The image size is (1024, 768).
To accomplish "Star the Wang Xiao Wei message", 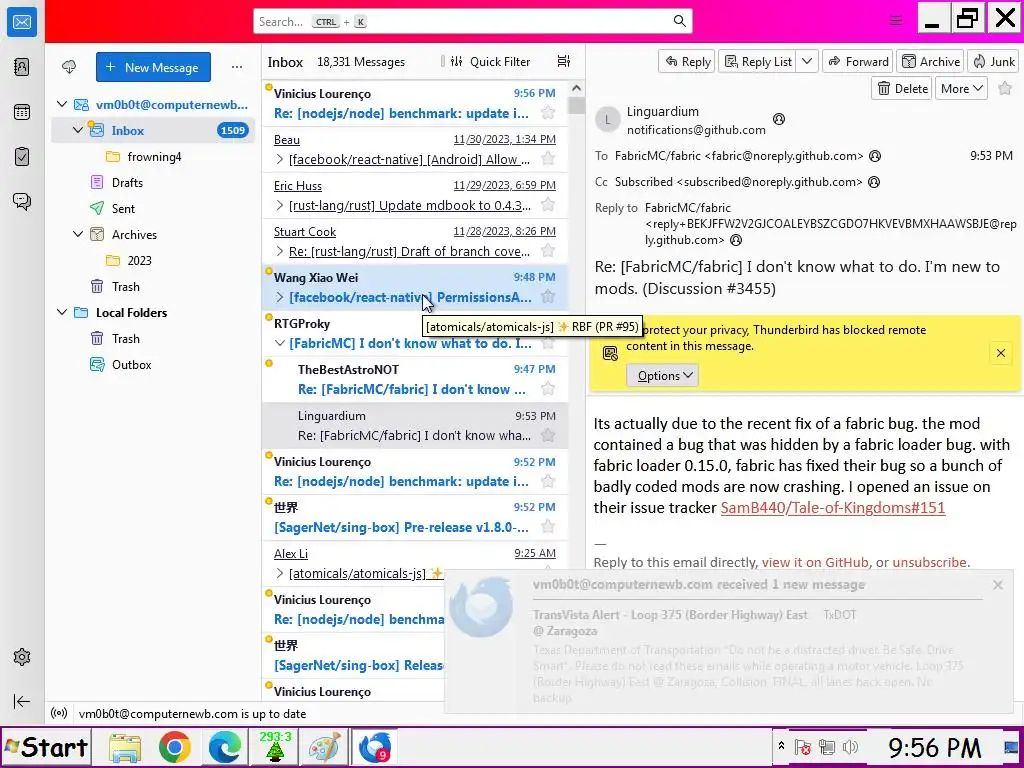I will [x=548, y=297].
